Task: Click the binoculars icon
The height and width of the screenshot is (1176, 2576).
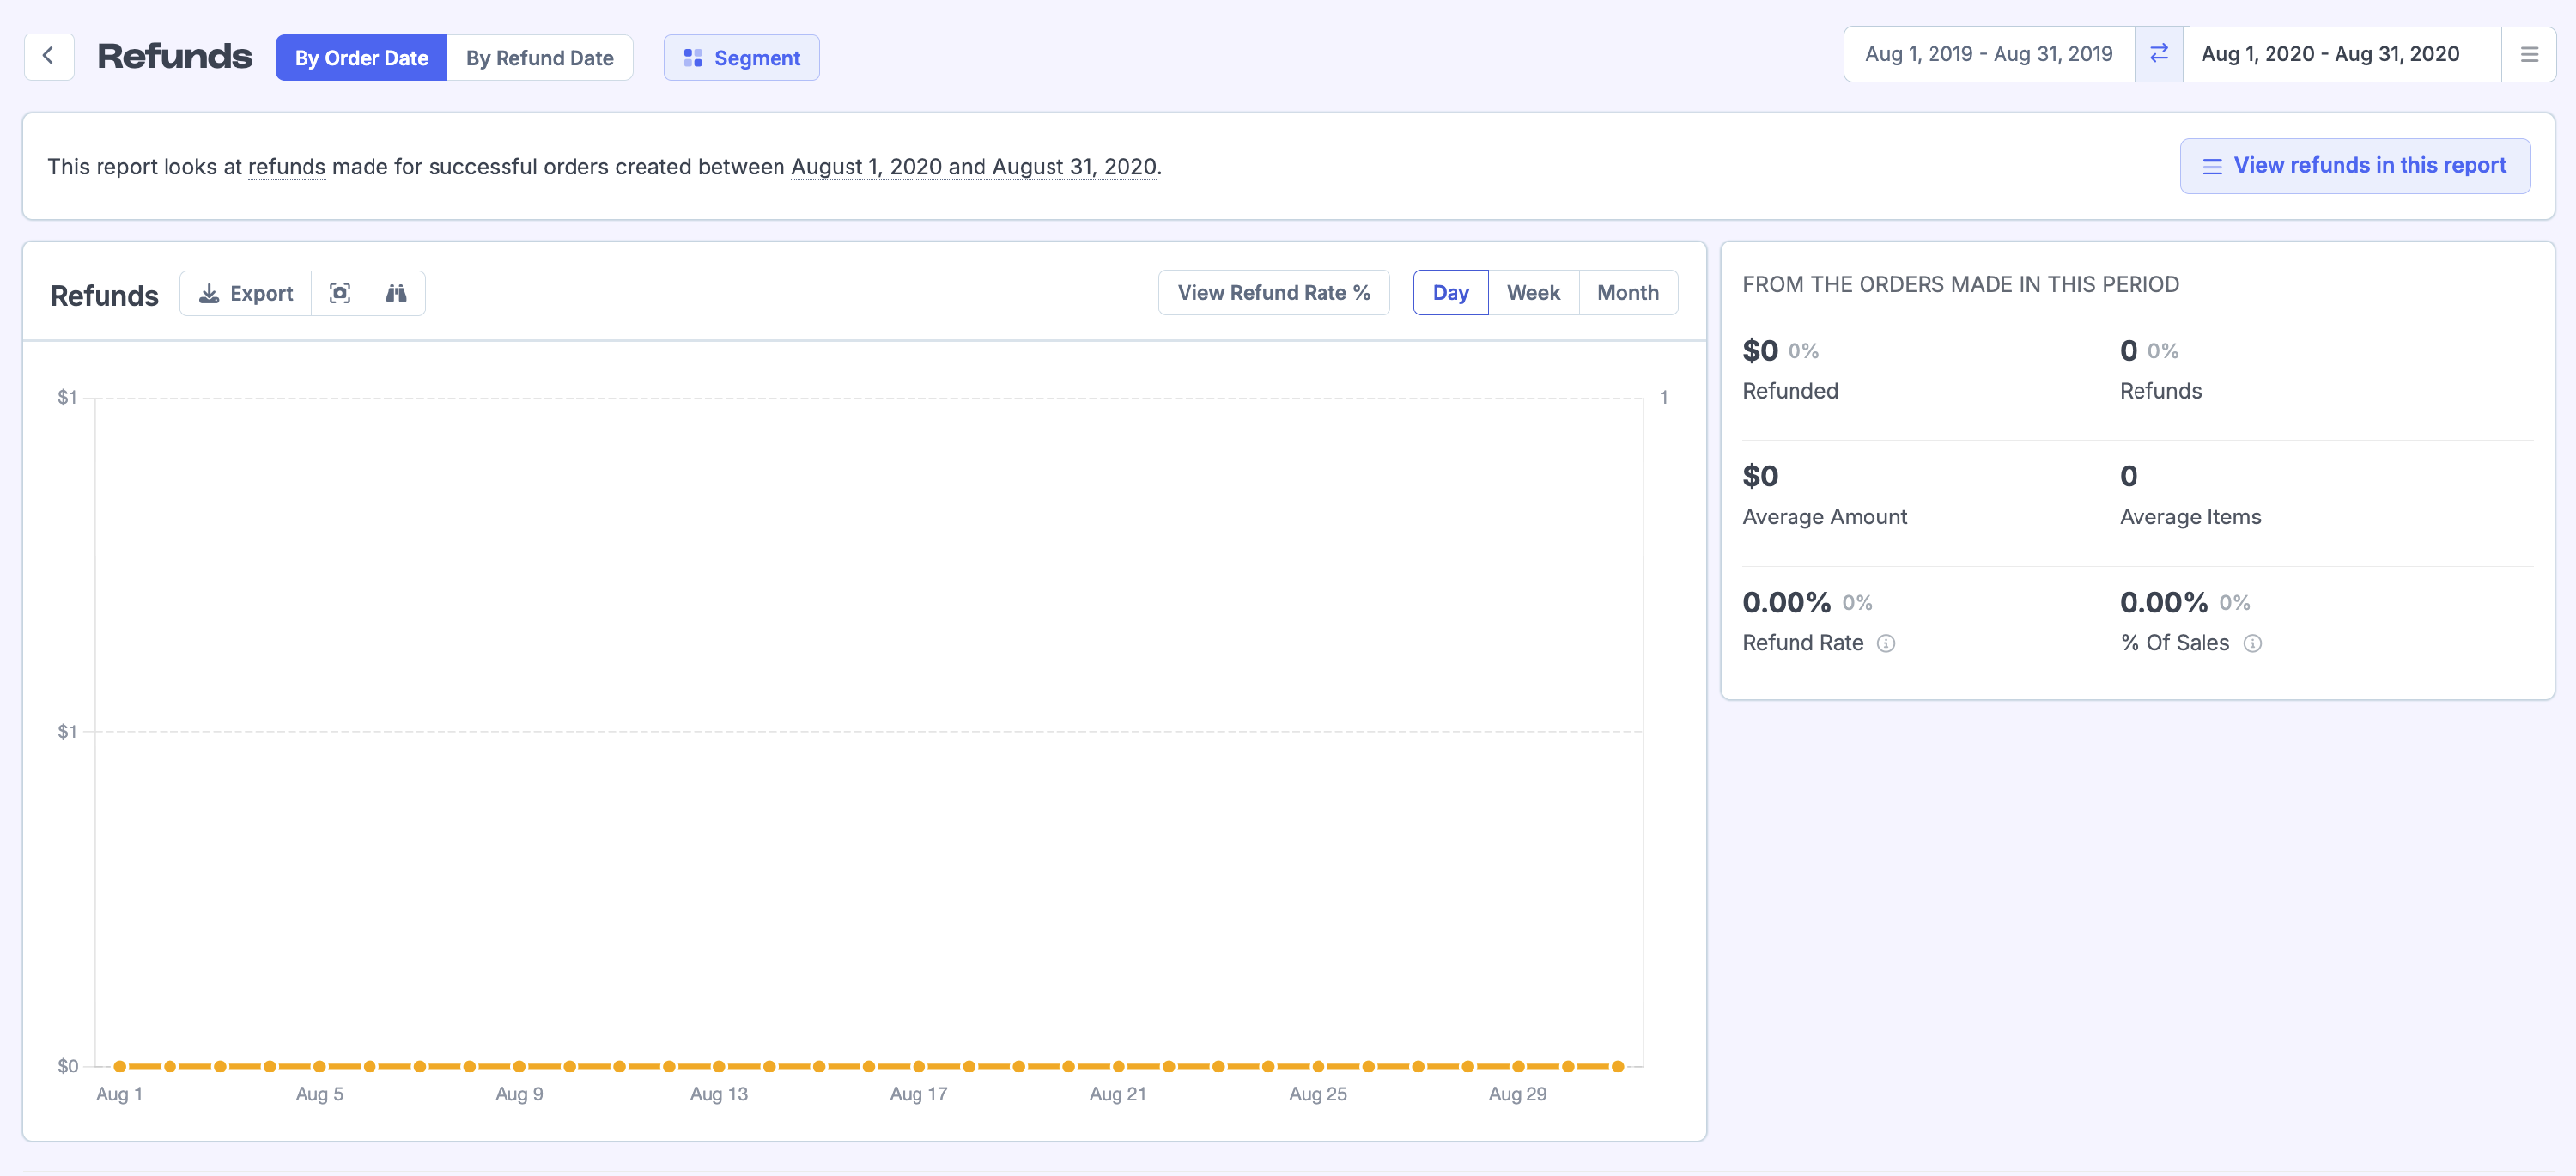Action: [x=396, y=293]
